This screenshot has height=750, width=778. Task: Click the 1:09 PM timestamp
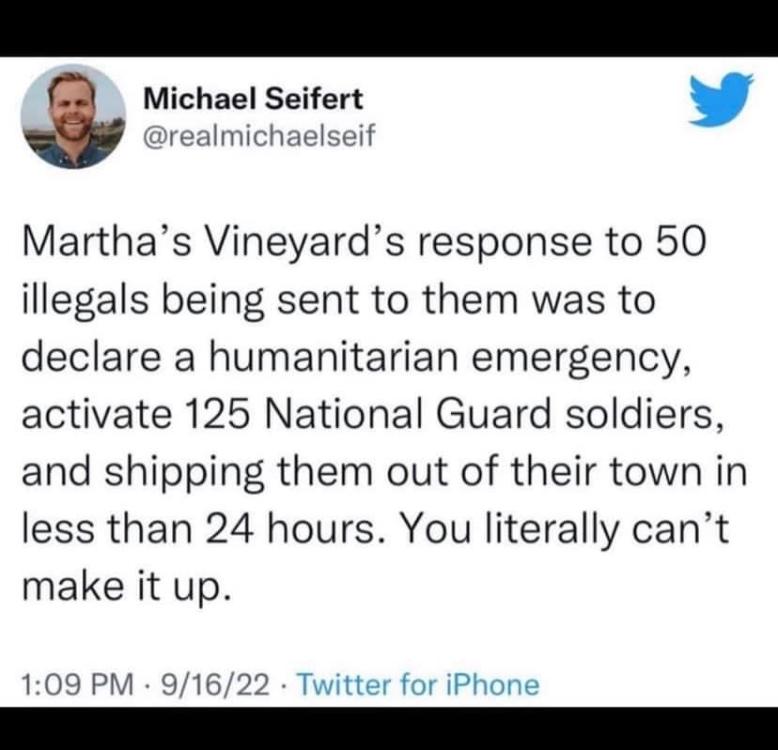(x=77, y=685)
